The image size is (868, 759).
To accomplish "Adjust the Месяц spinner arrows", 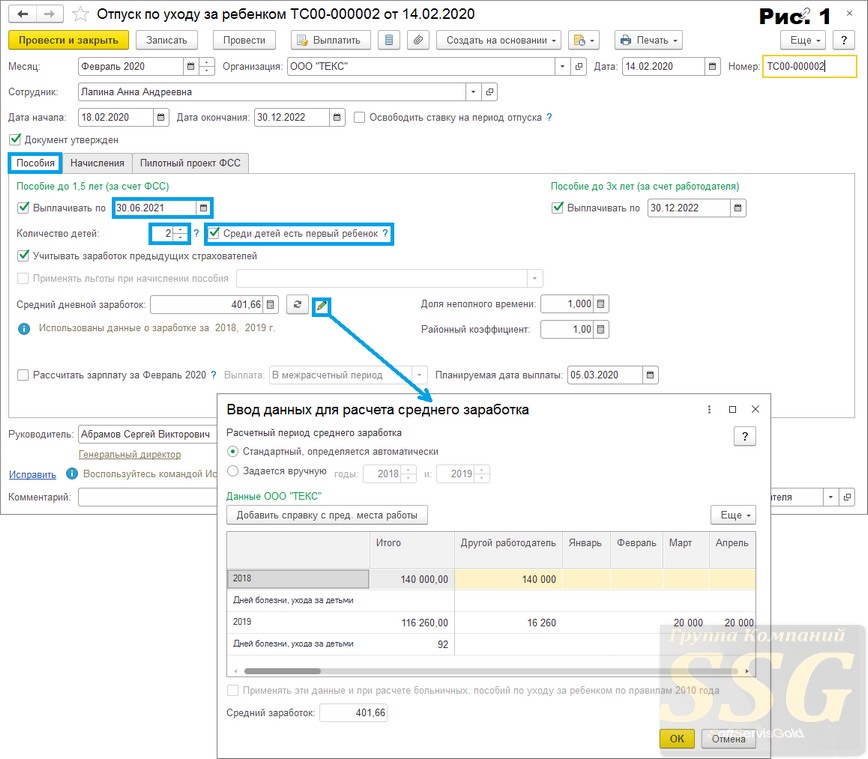I will 206,66.
